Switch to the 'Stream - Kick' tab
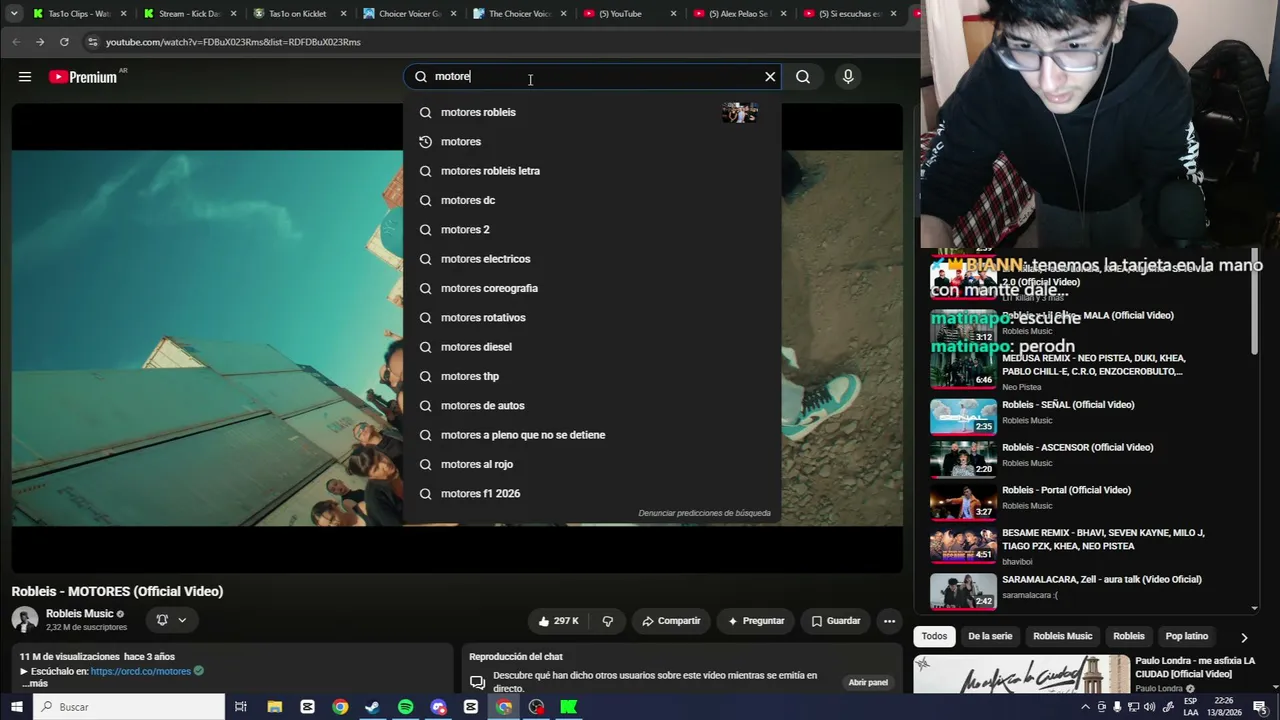Viewport: 1280px width, 720px height. 190,14
